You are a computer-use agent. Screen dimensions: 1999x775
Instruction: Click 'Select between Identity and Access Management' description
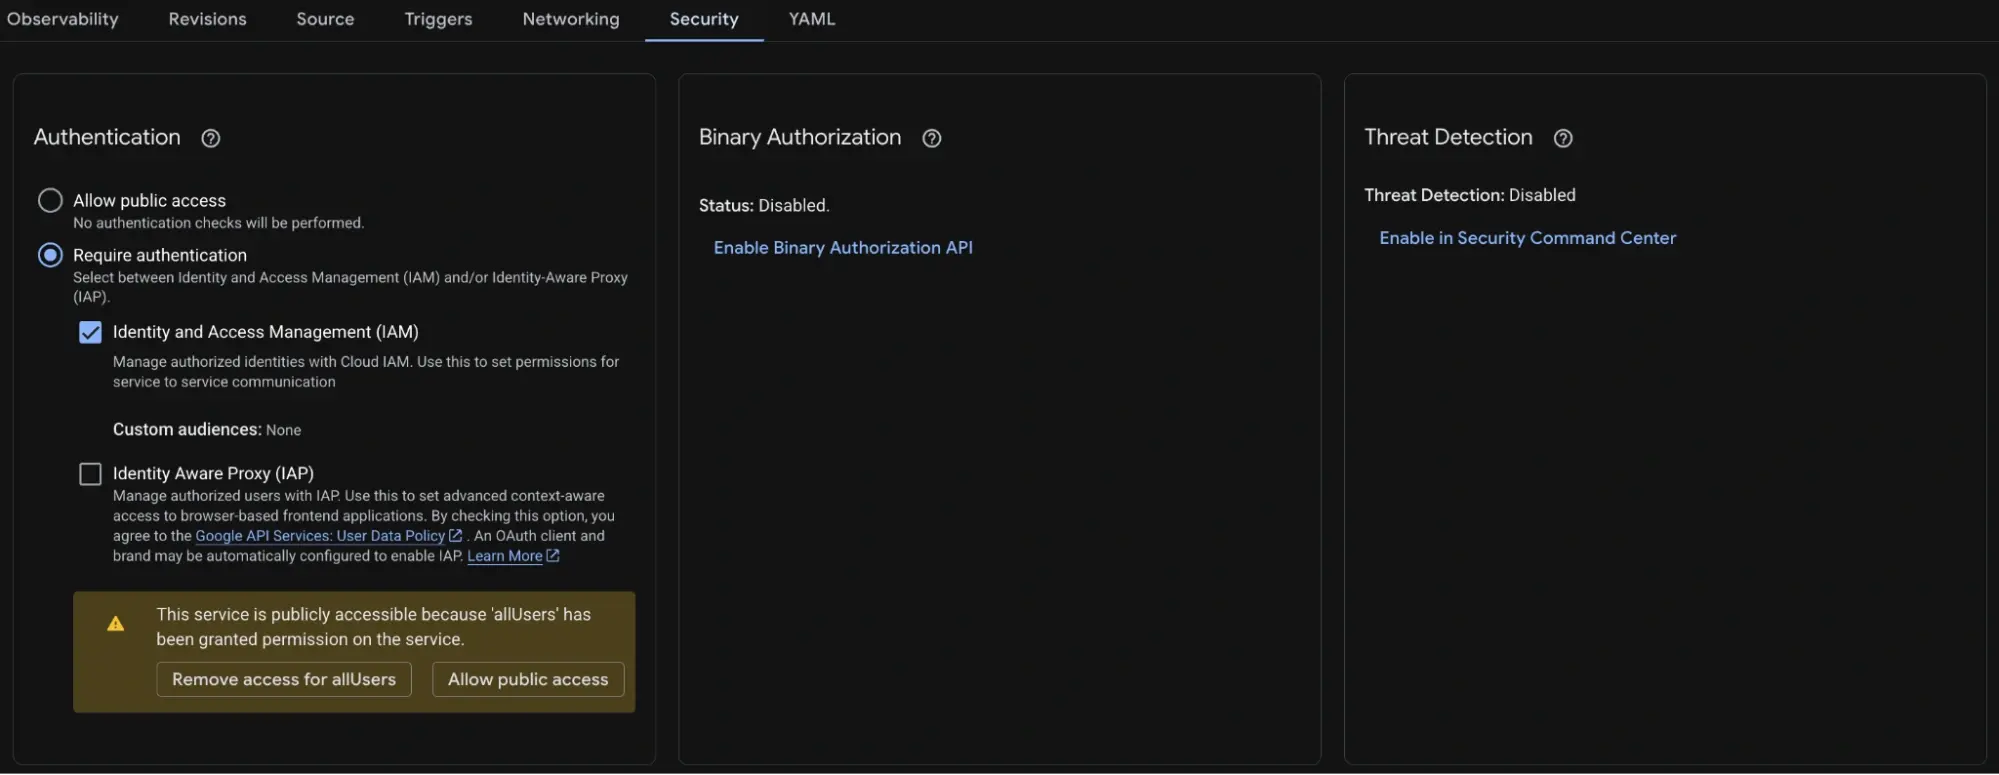350,287
